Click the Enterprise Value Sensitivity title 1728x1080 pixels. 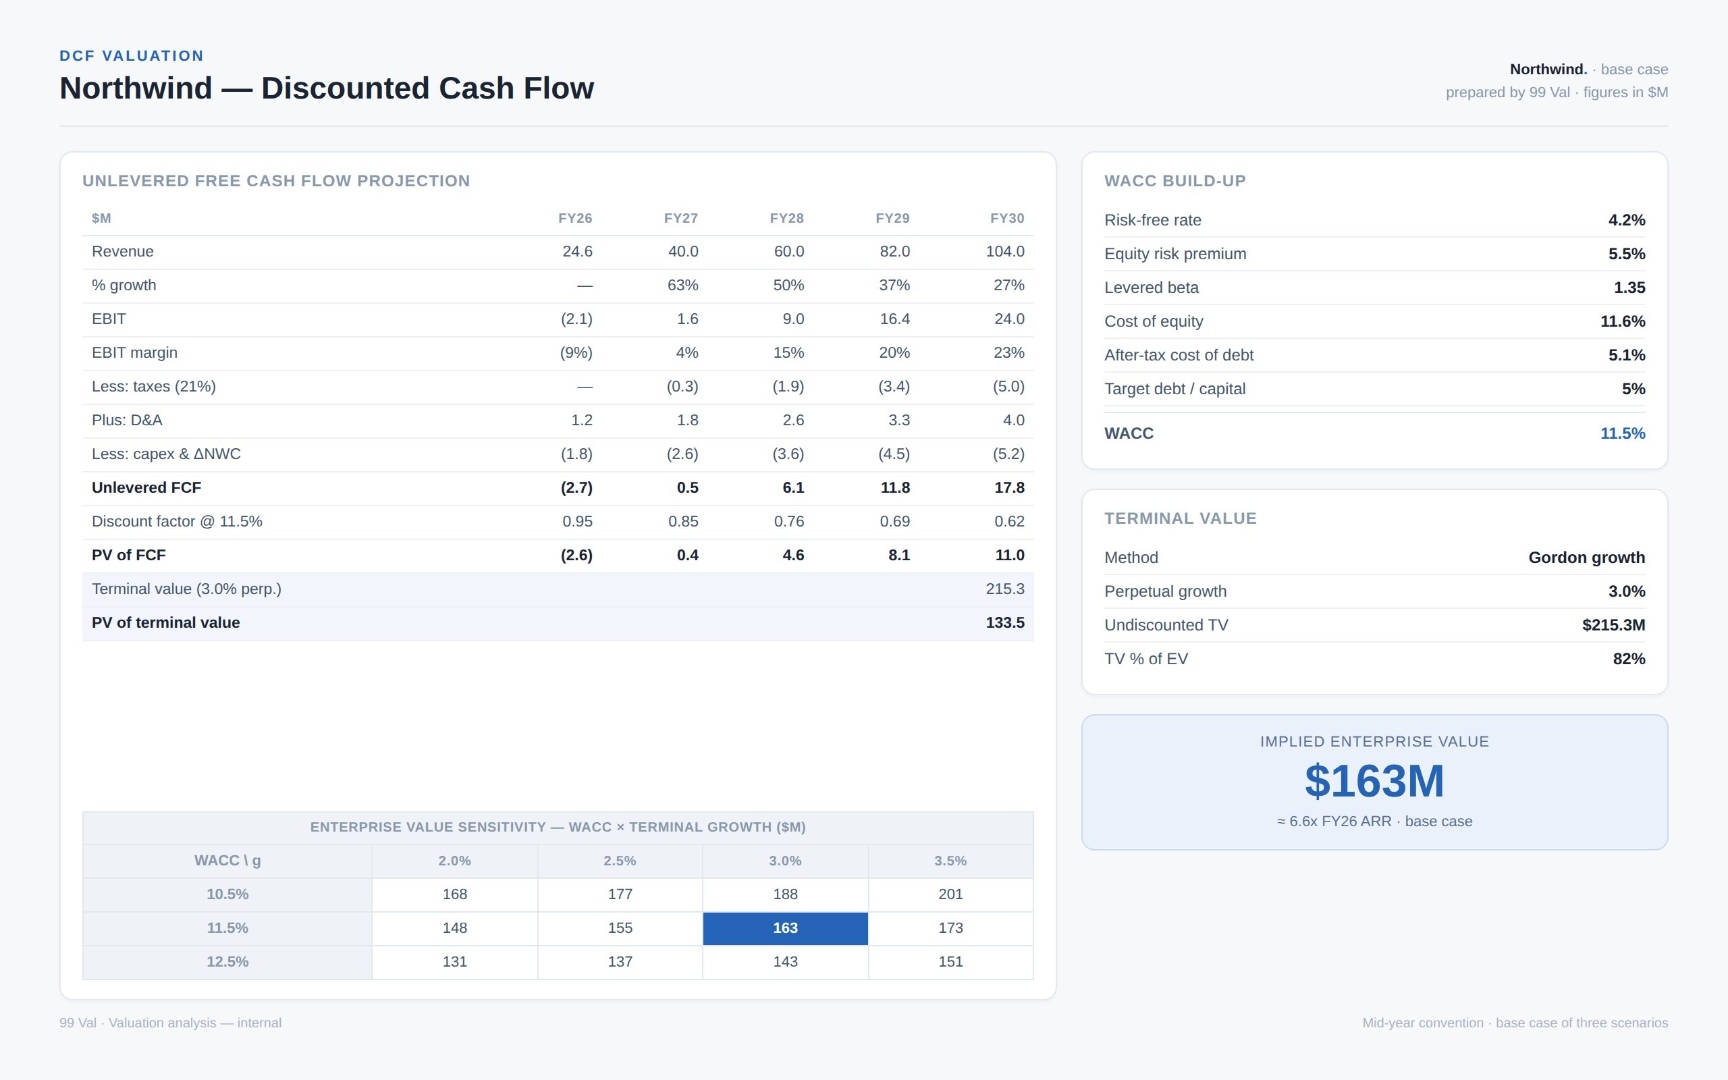click(558, 827)
